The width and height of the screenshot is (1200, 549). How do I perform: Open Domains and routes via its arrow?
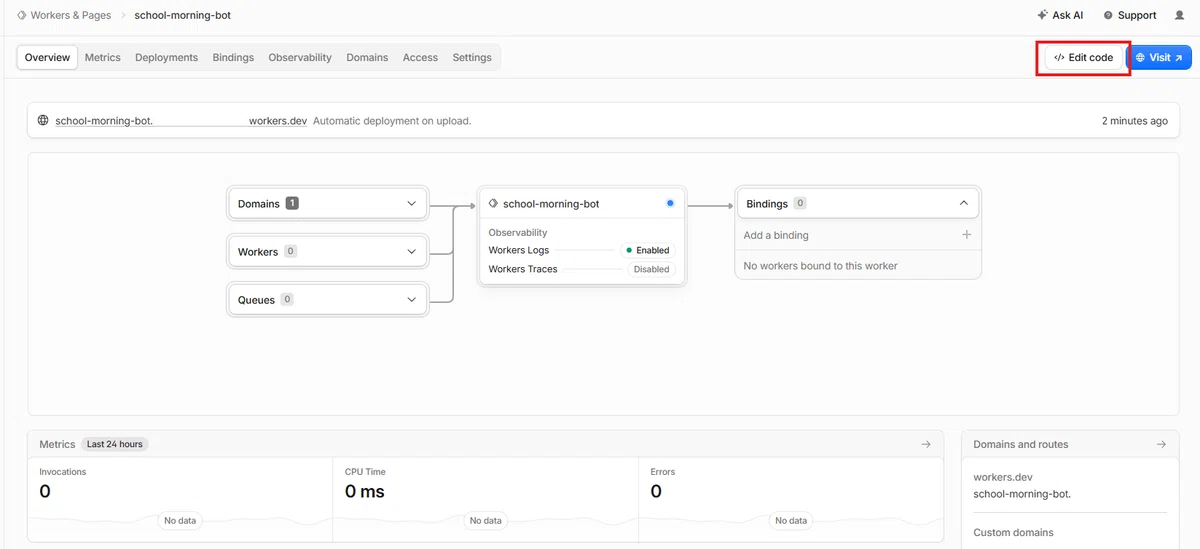(1161, 444)
